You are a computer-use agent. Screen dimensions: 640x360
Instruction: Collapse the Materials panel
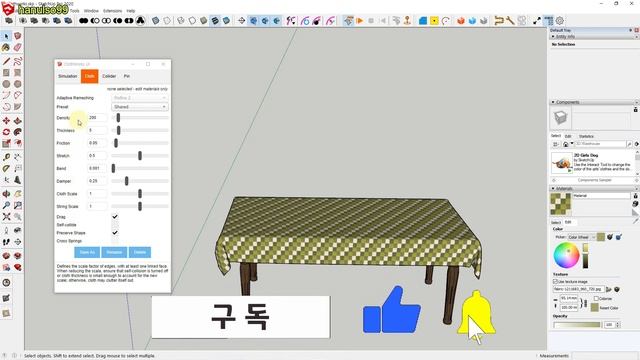[x=553, y=189]
